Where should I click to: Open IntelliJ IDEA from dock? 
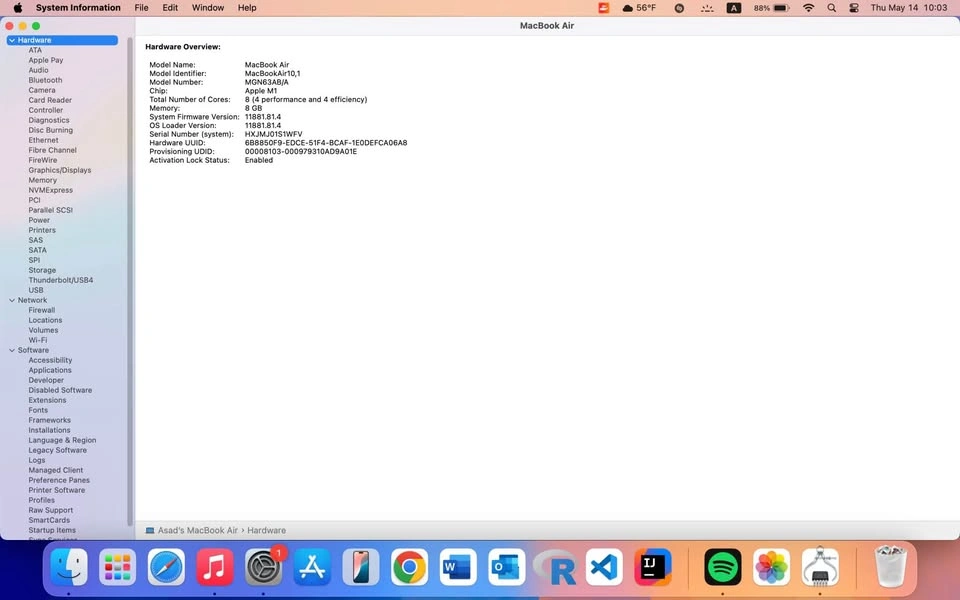pyautogui.click(x=653, y=567)
